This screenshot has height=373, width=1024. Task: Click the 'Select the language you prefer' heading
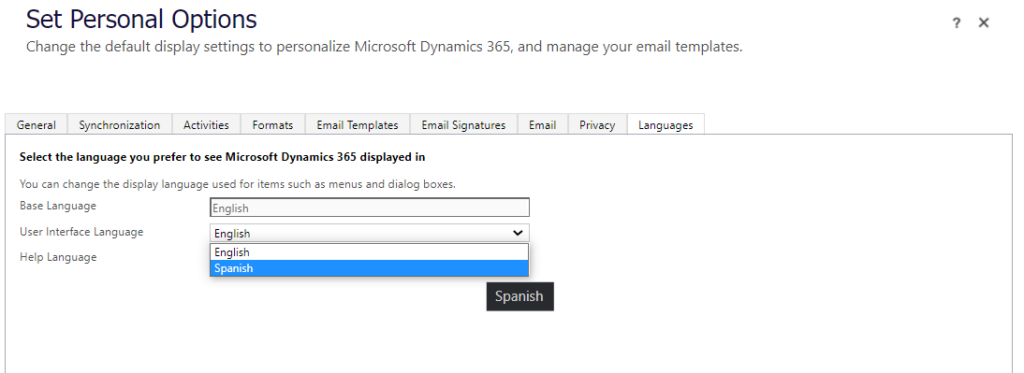223,157
